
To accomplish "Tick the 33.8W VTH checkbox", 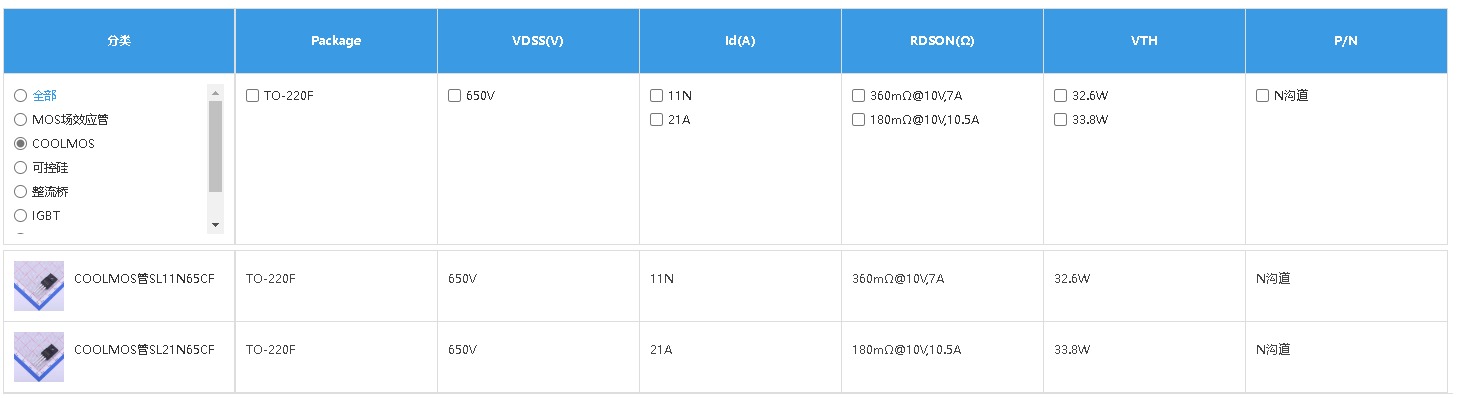I will (1060, 120).
